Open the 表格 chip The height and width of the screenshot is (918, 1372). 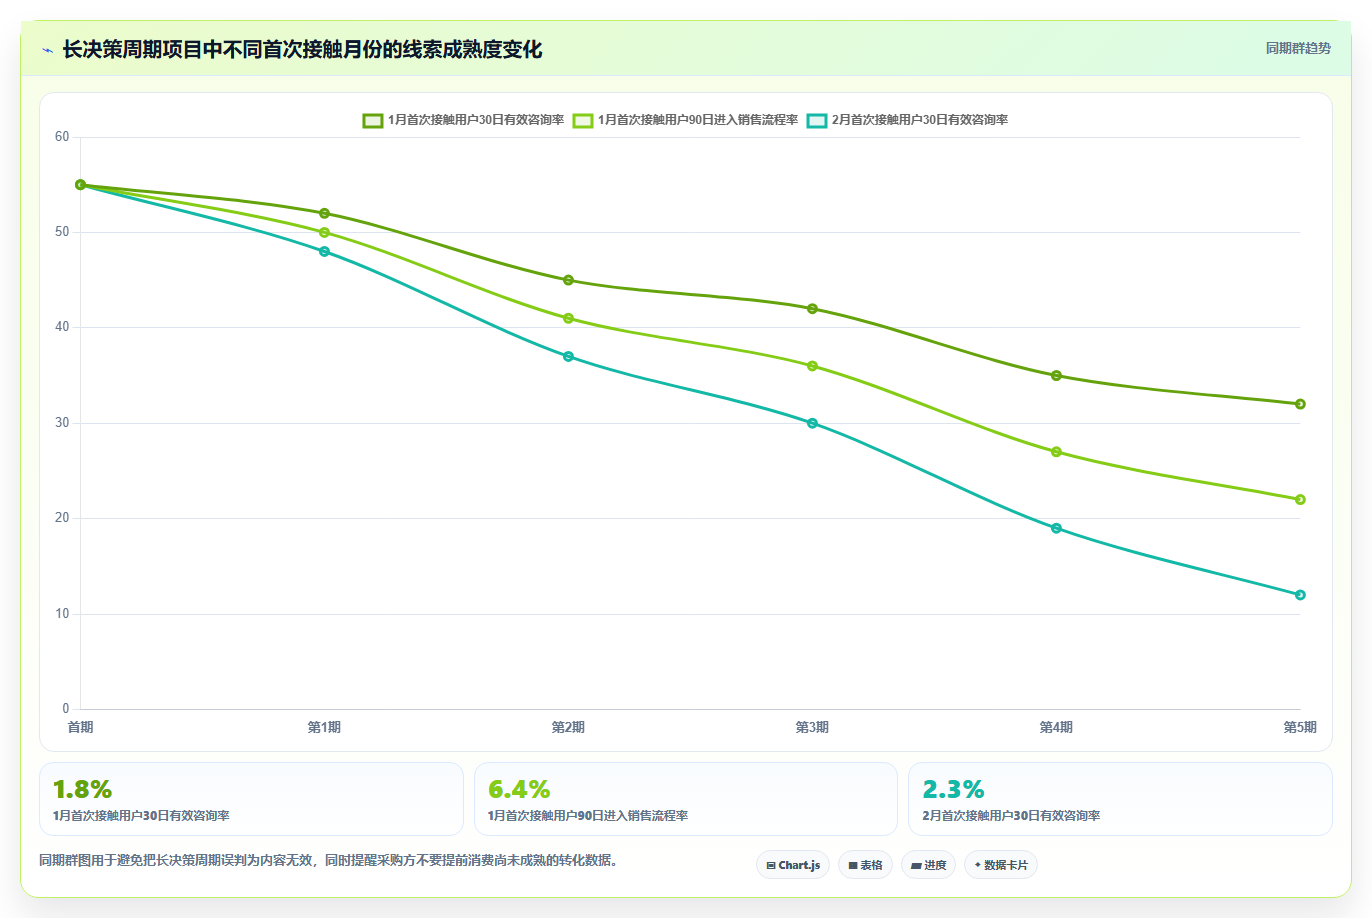click(x=865, y=865)
